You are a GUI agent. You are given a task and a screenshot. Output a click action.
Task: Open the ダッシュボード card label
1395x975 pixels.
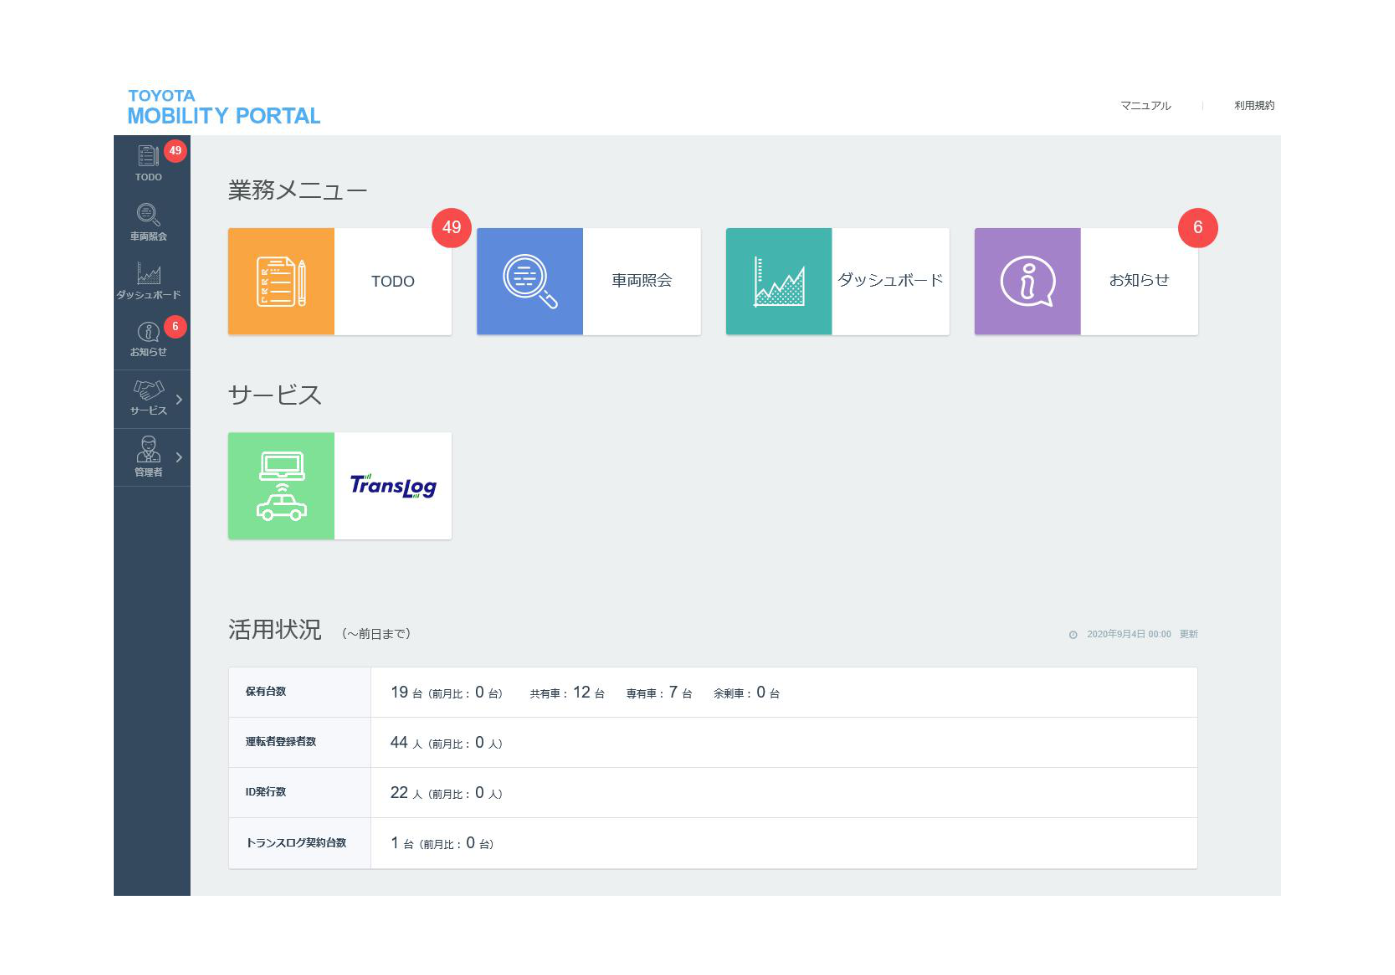(890, 280)
